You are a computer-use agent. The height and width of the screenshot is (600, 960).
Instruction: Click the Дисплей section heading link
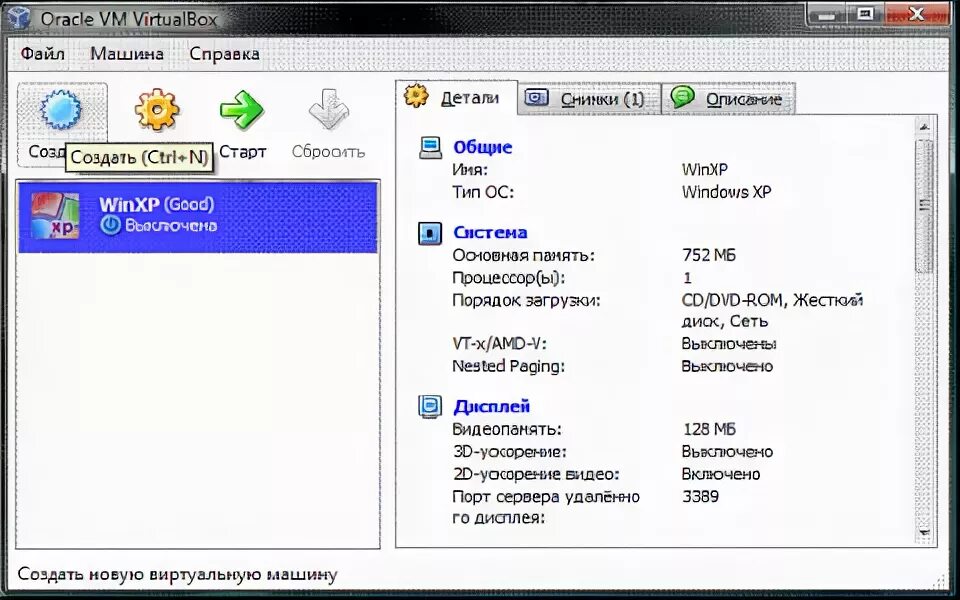pos(492,407)
